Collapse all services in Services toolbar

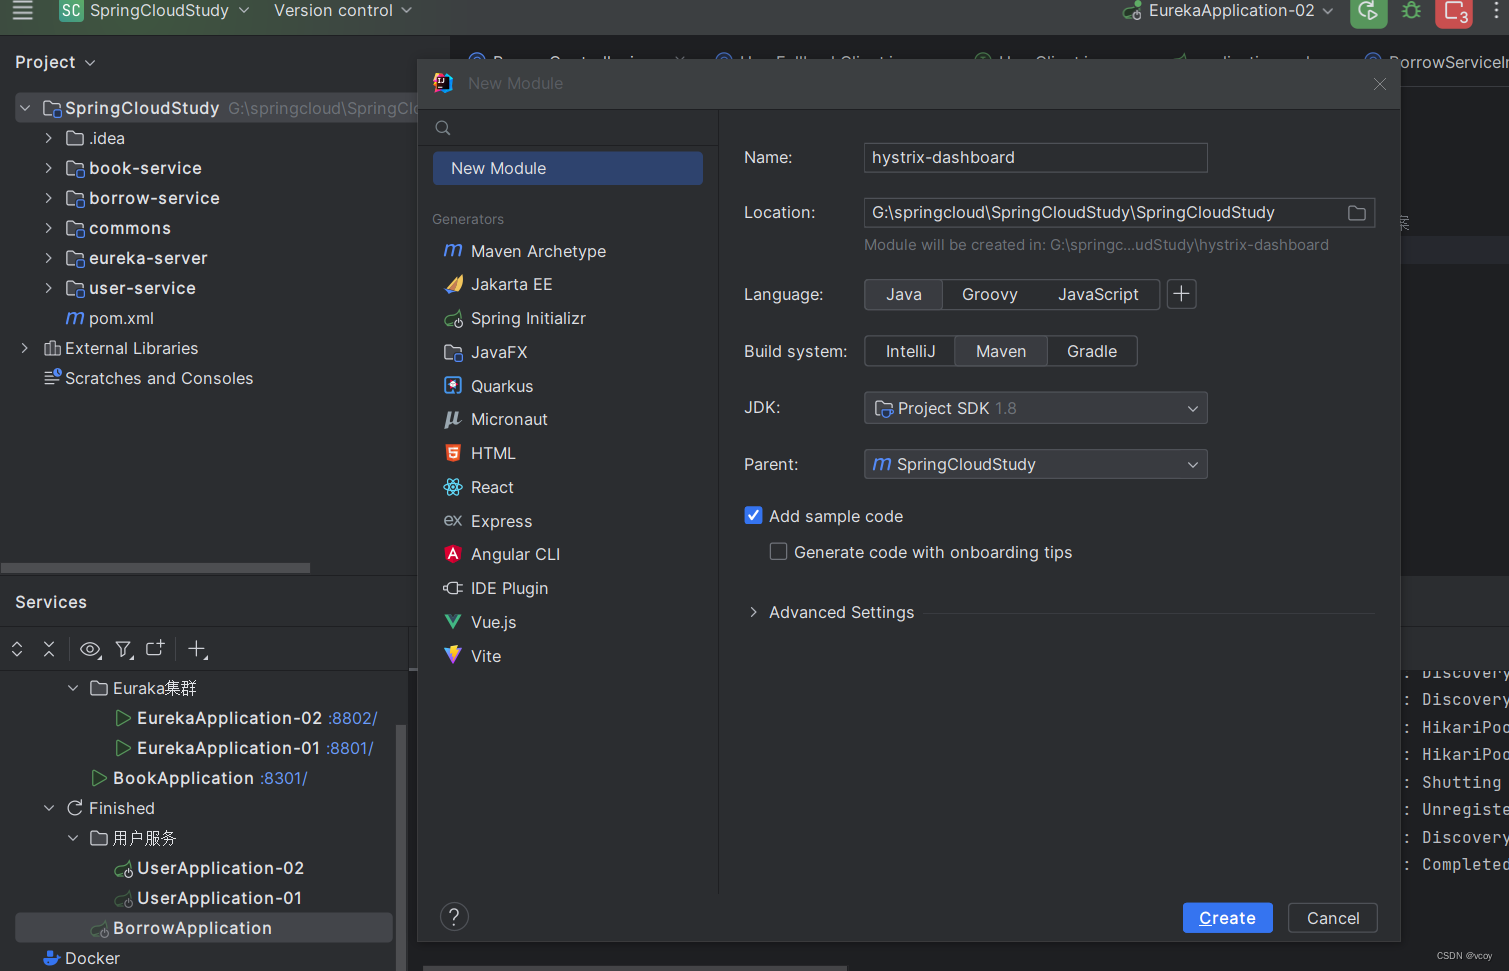tap(49, 649)
